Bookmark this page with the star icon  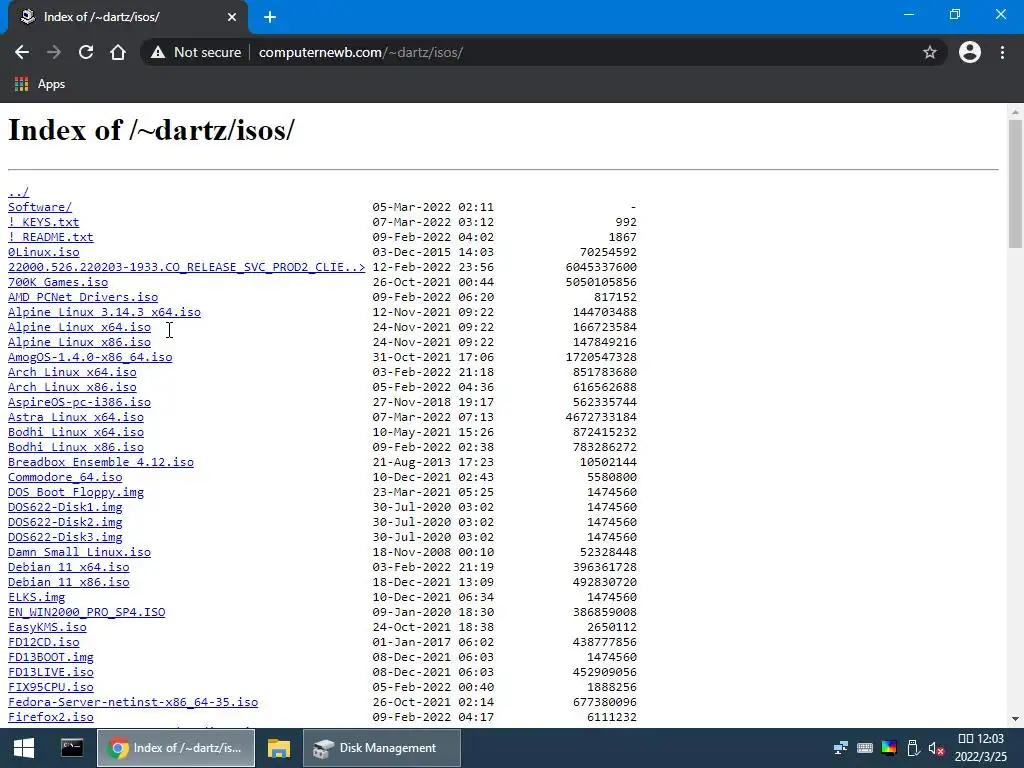click(x=929, y=52)
